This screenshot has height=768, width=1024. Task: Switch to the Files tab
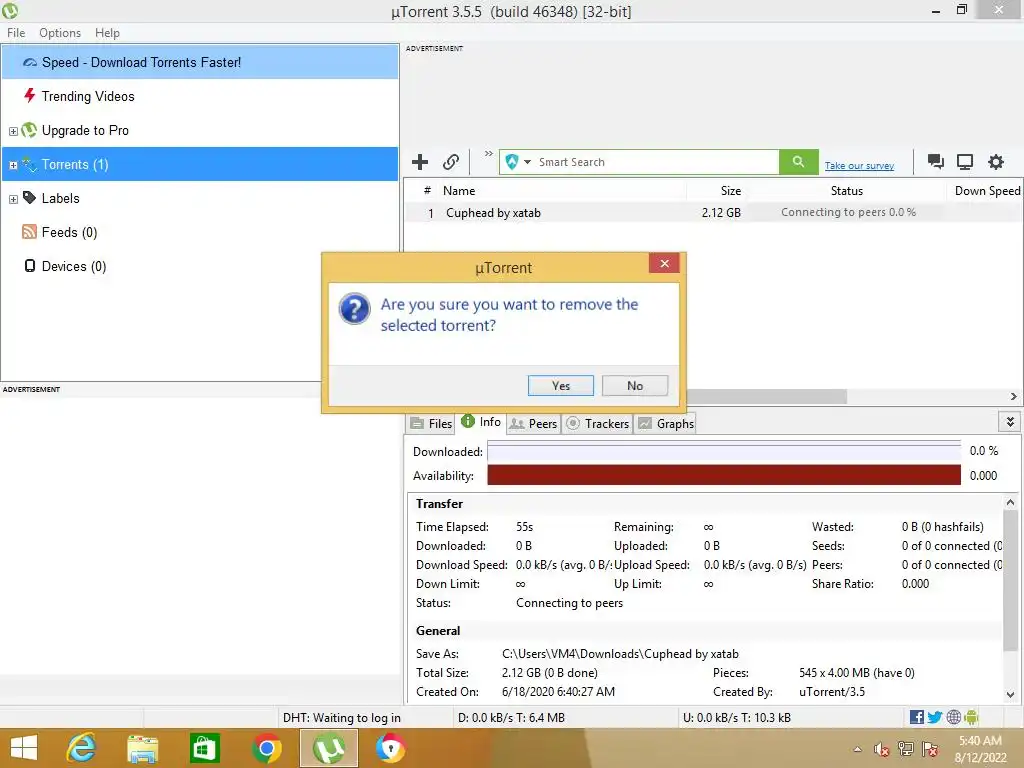coord(431,423)
